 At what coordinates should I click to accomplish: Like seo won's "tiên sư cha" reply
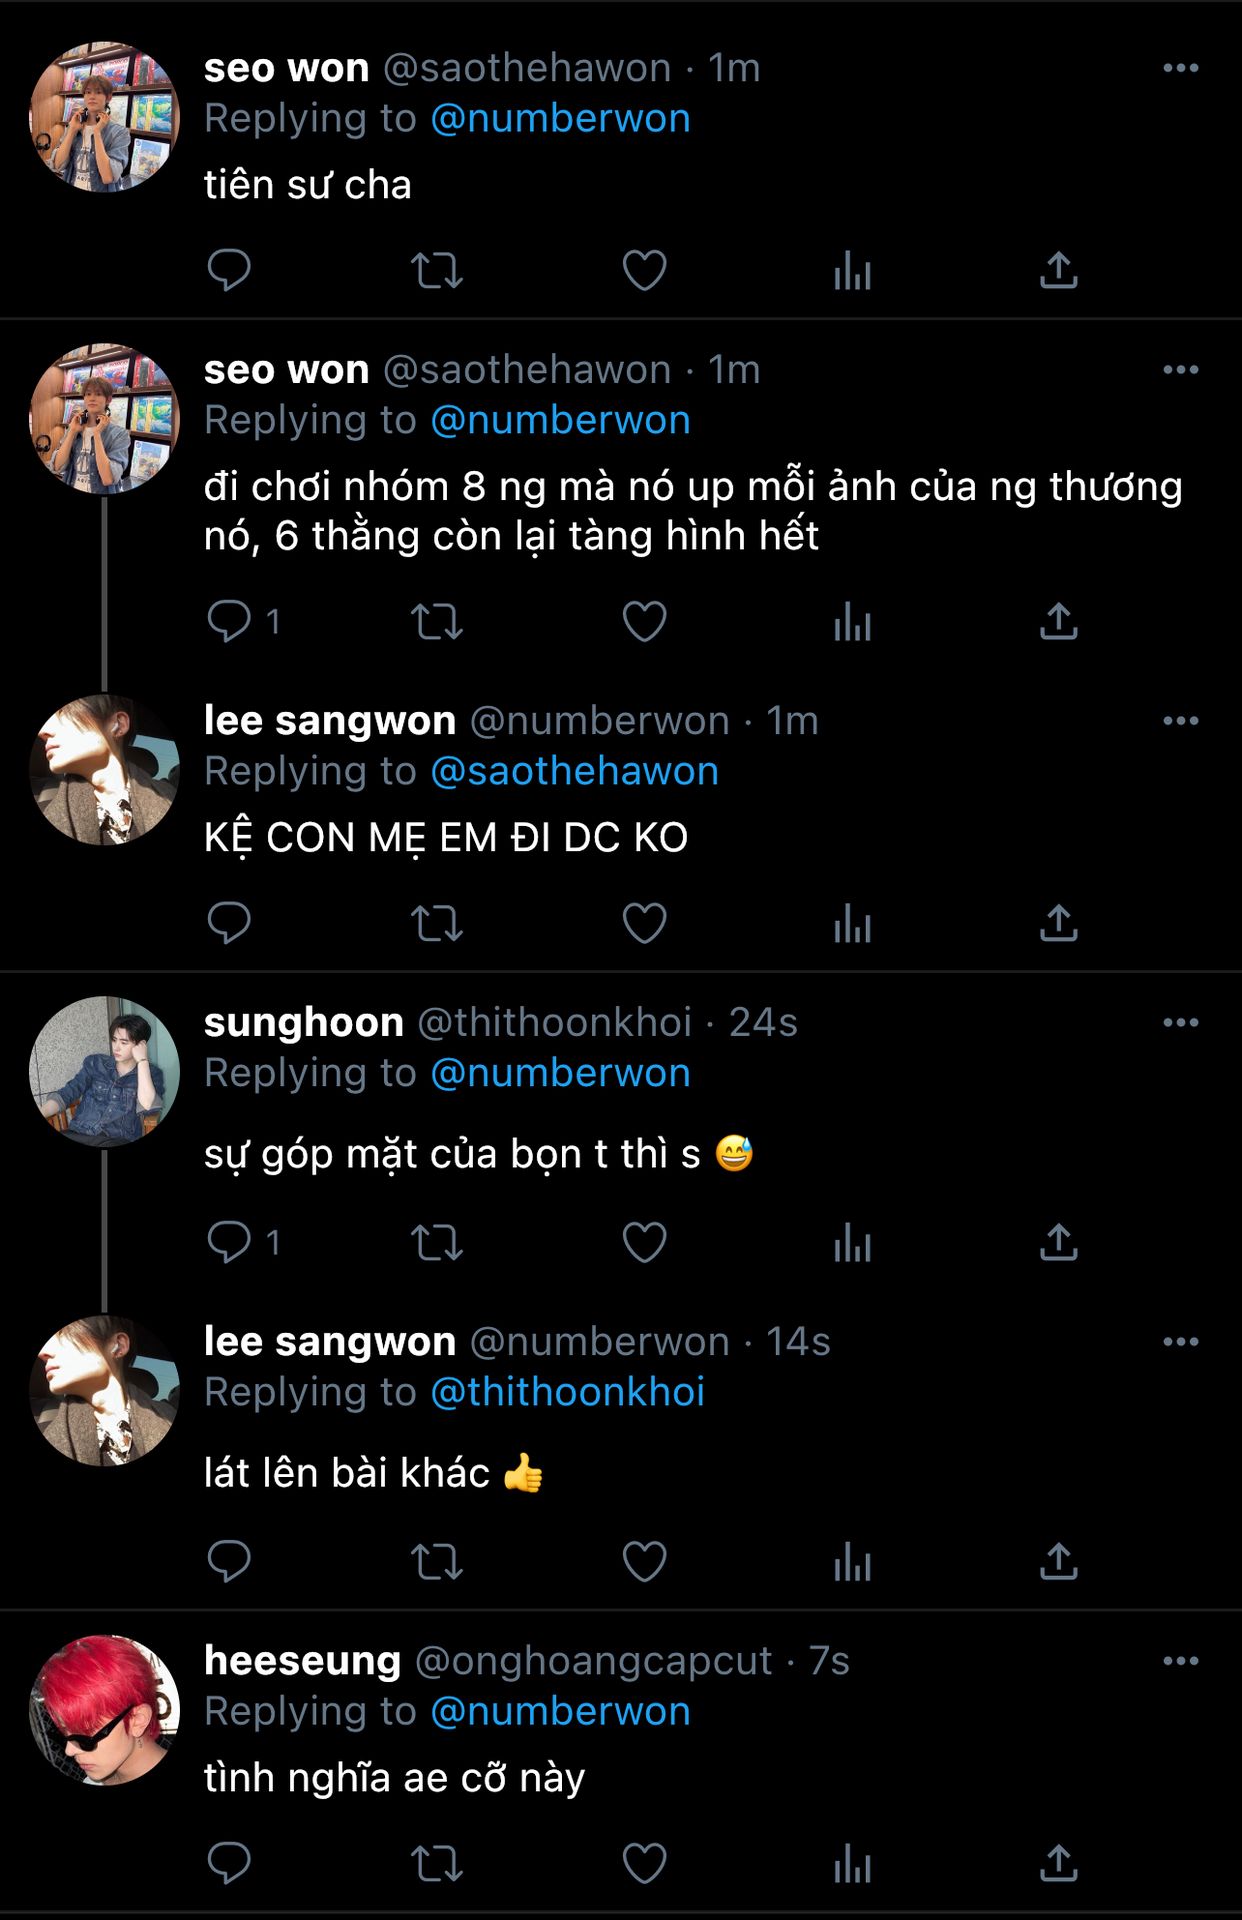point(644,270)
